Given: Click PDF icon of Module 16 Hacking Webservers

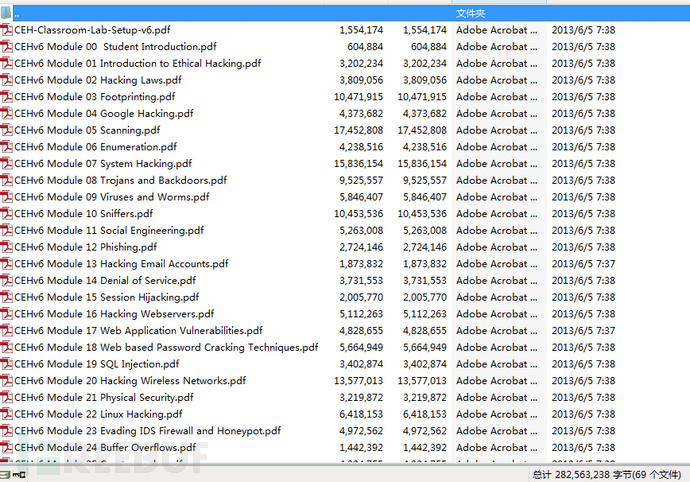Looking at the screenshot, I should point(6,314).
